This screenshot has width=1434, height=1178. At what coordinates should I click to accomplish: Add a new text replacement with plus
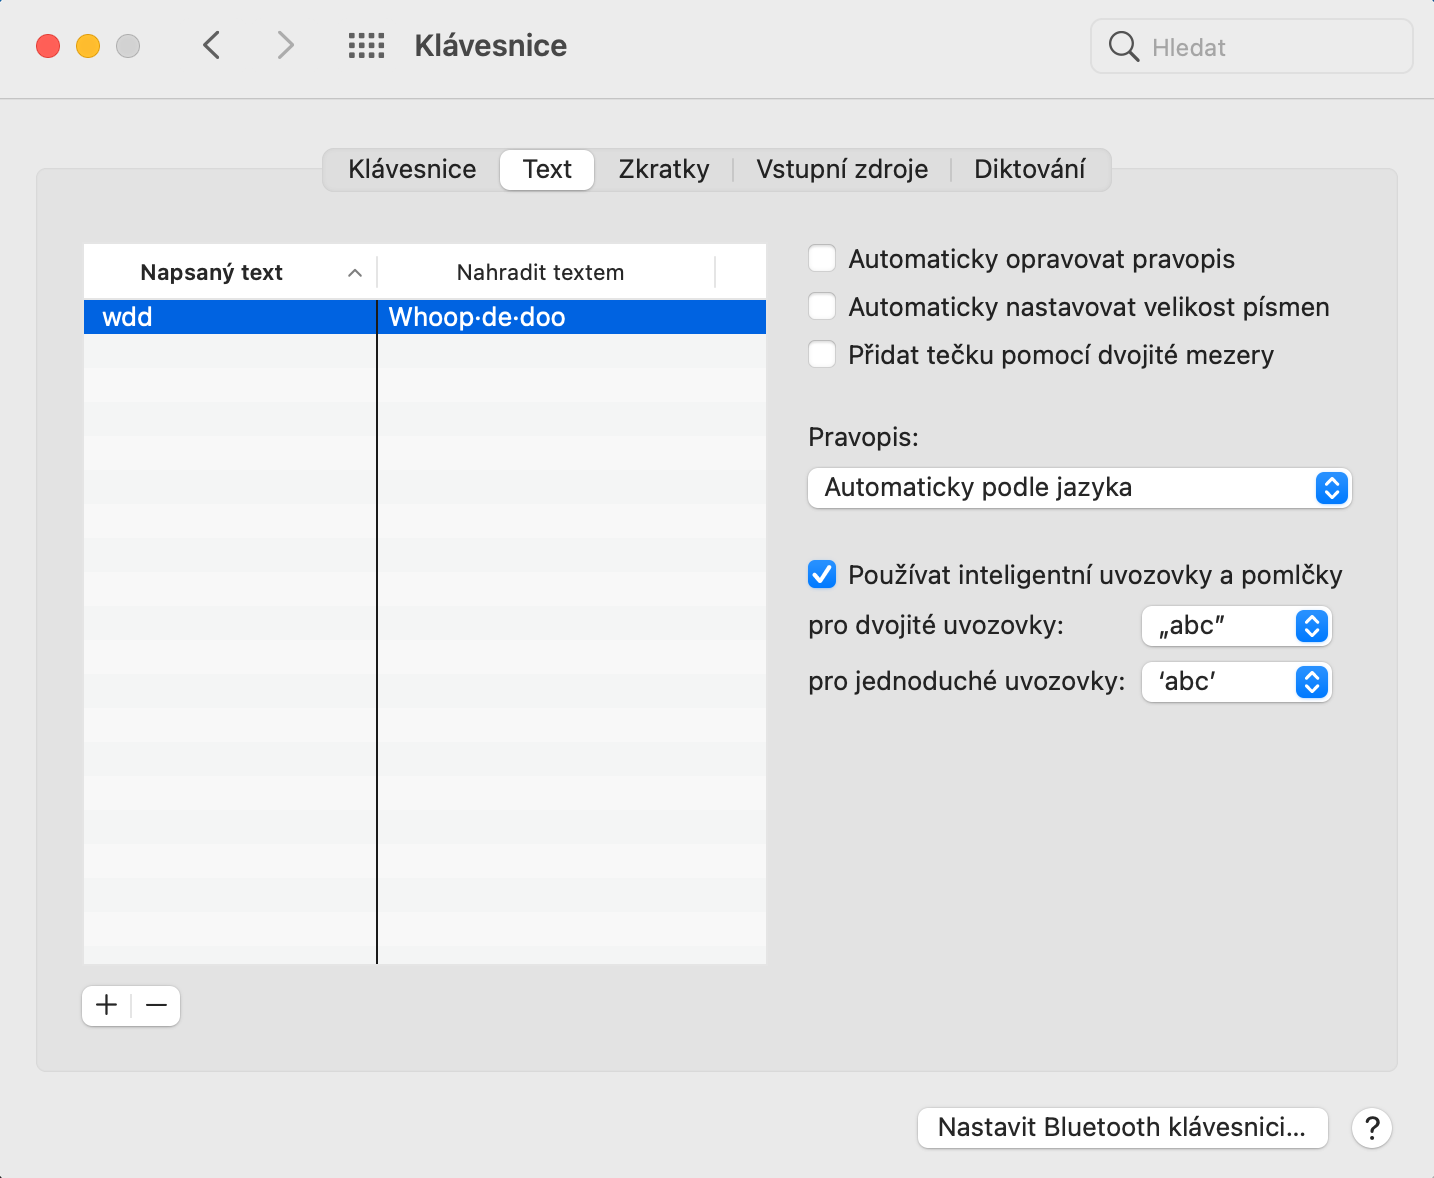(x=106, y=1005)
